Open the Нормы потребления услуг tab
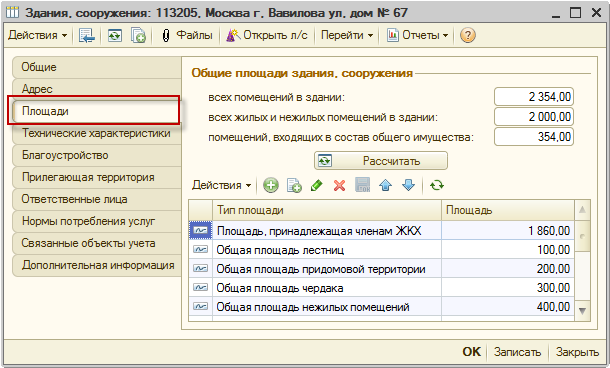The height and width of the screenshot is (368, 610). (x=96, y=221)
